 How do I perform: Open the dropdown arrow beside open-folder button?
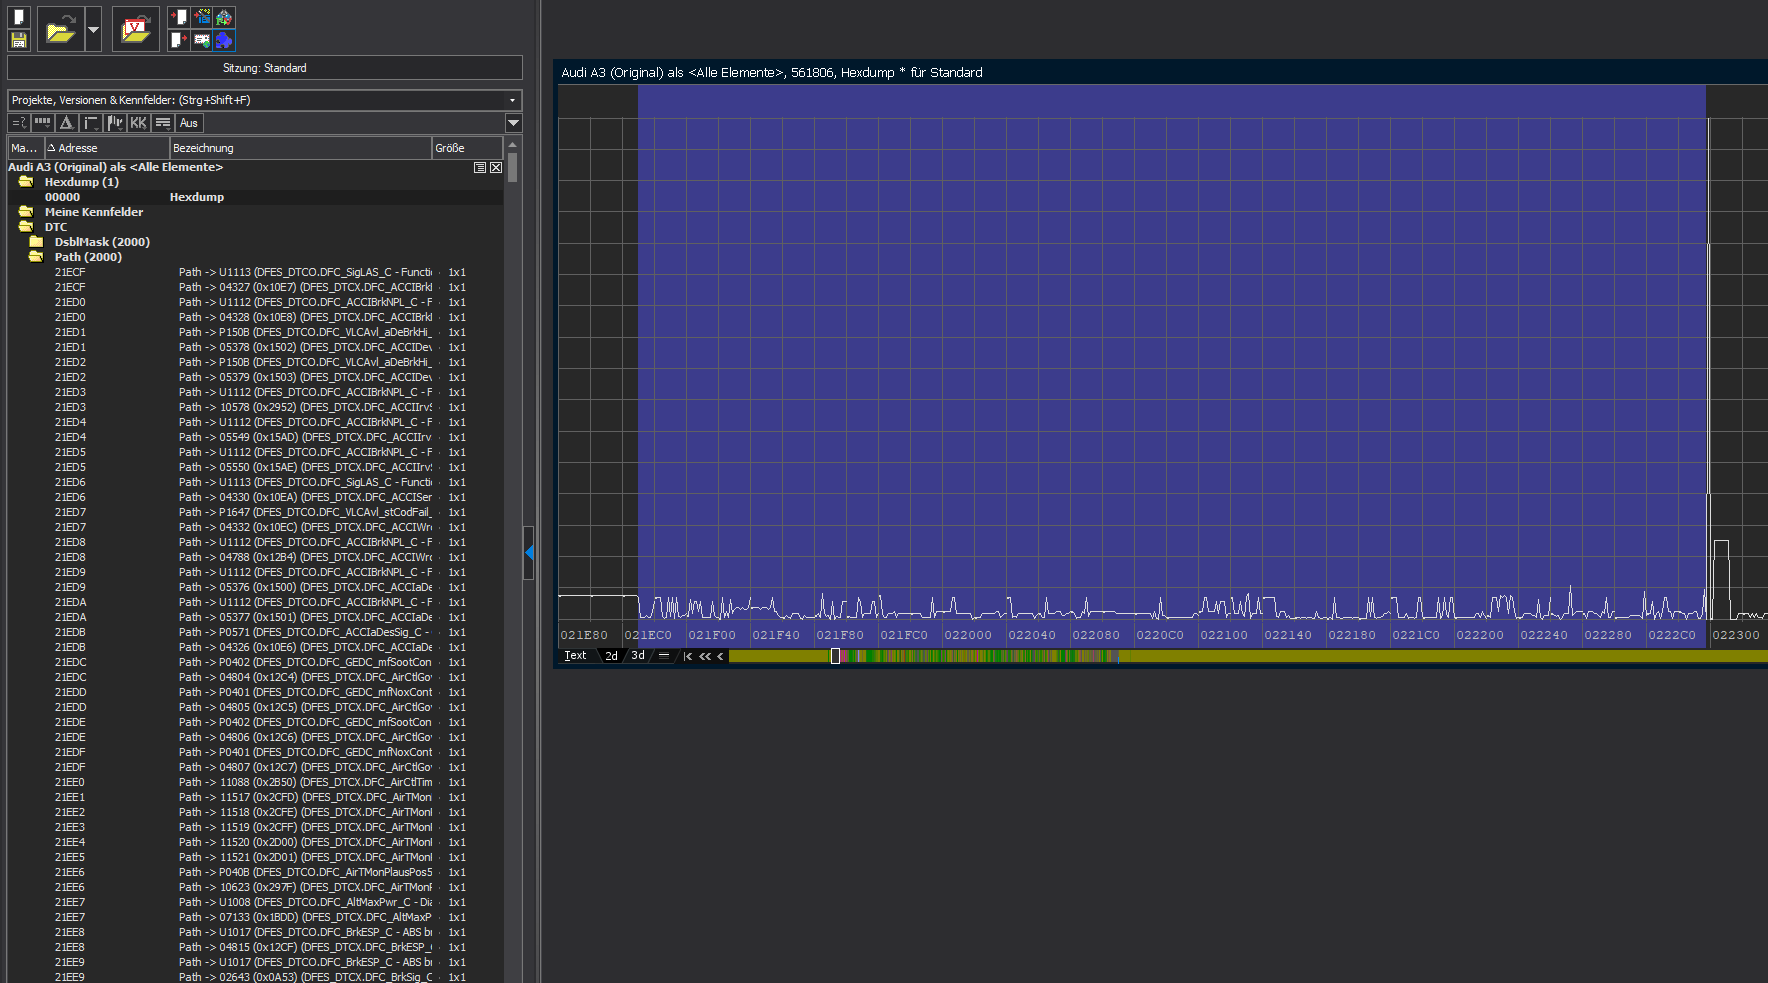pos(93,30)
